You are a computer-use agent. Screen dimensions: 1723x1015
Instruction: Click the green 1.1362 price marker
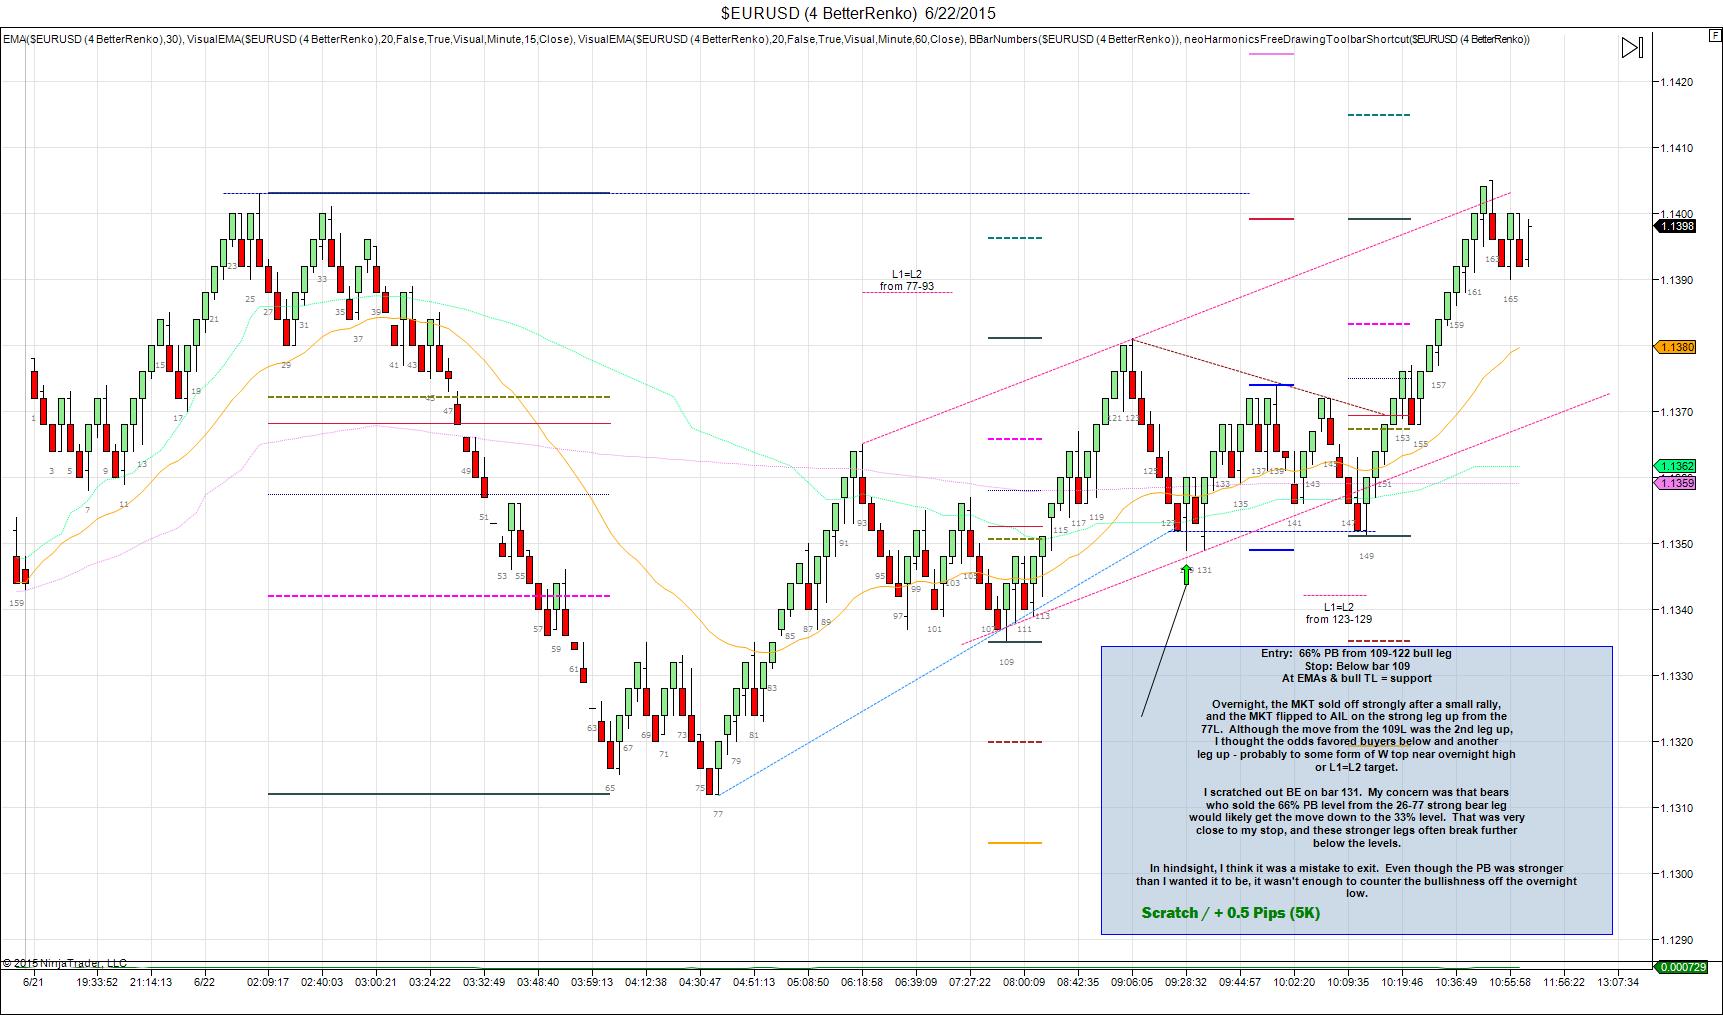click(x=1677, y=466)
